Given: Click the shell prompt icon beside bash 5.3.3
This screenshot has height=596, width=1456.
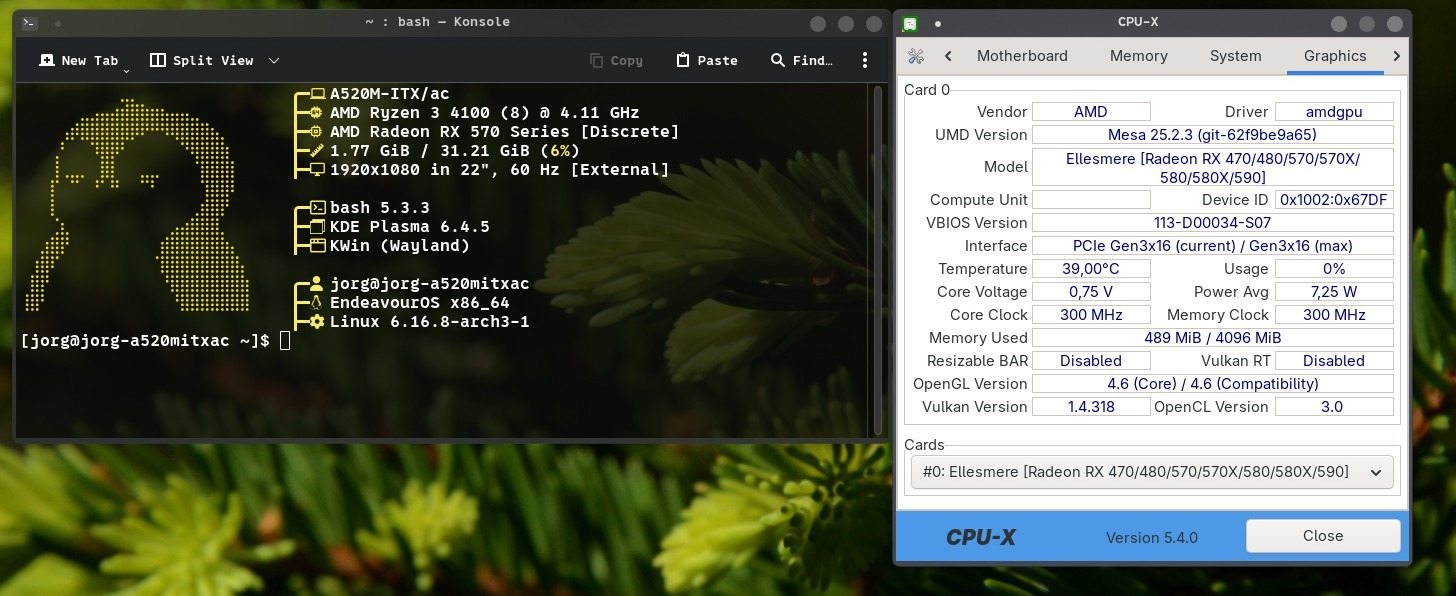Looking at the screenshot, I should point(317,208).
